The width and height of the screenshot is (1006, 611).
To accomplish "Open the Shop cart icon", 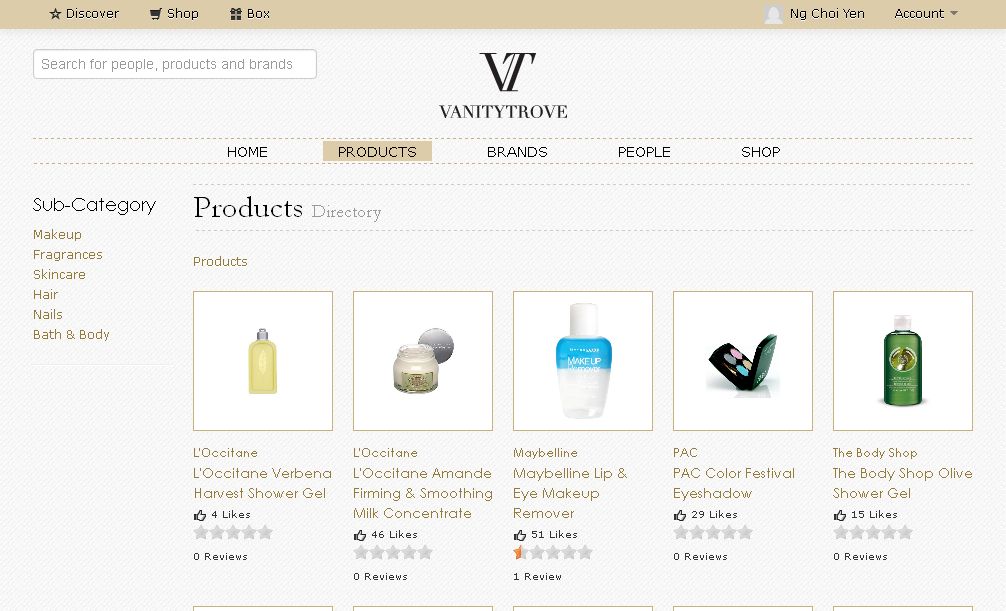I will click(x=155, y=13).
